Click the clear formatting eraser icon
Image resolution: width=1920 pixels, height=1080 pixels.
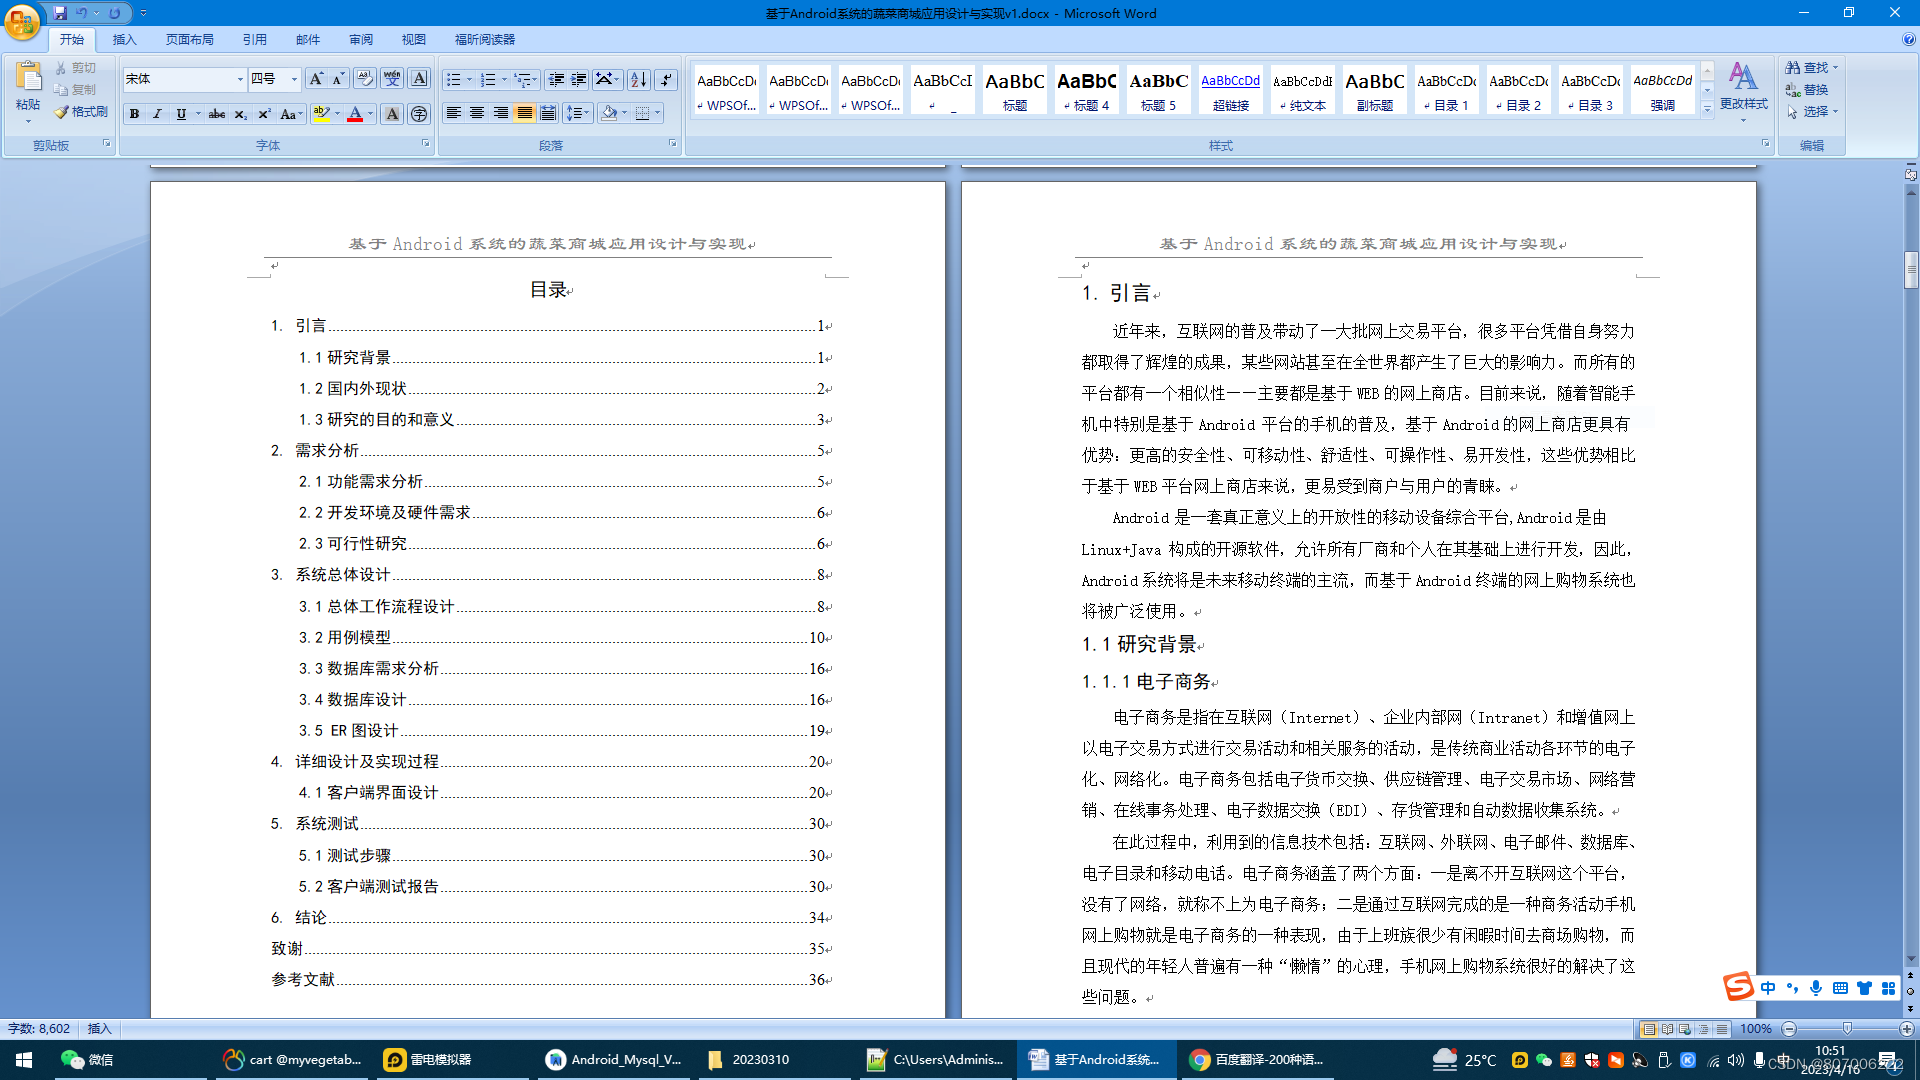[x=364, y=79]
